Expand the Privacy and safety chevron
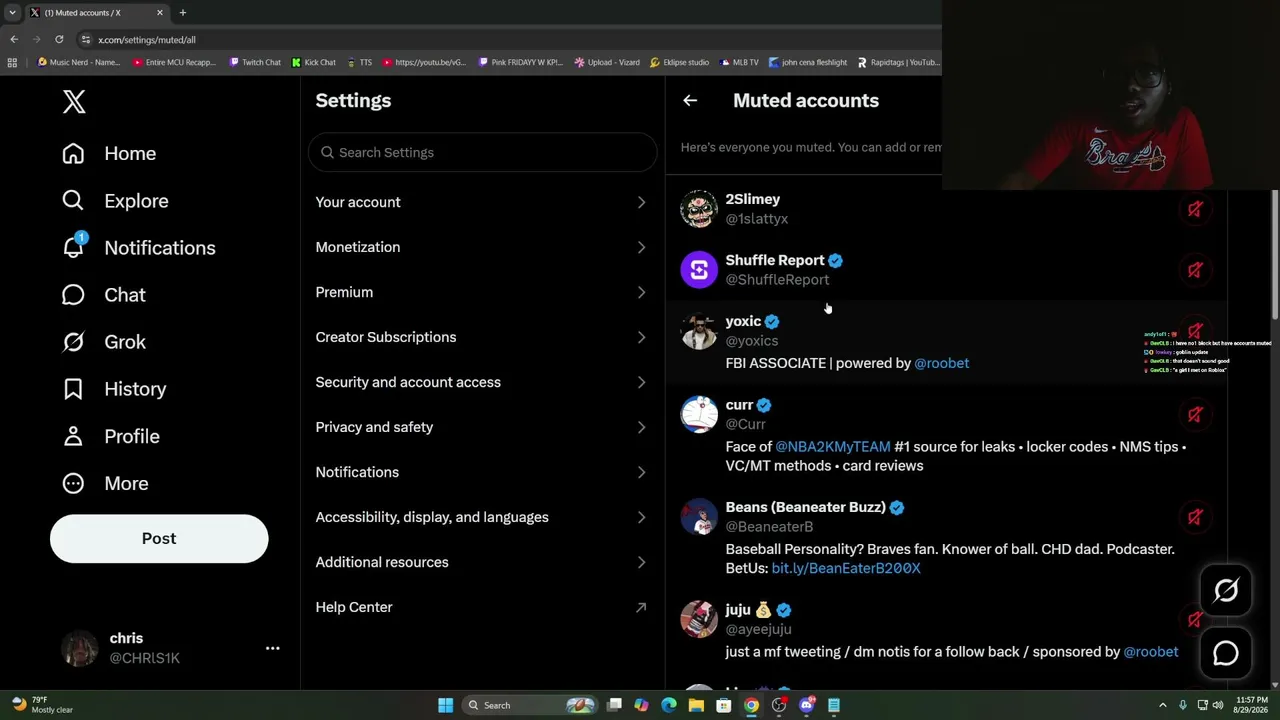This screenshot has width=1280, height=720. point(641,427)
